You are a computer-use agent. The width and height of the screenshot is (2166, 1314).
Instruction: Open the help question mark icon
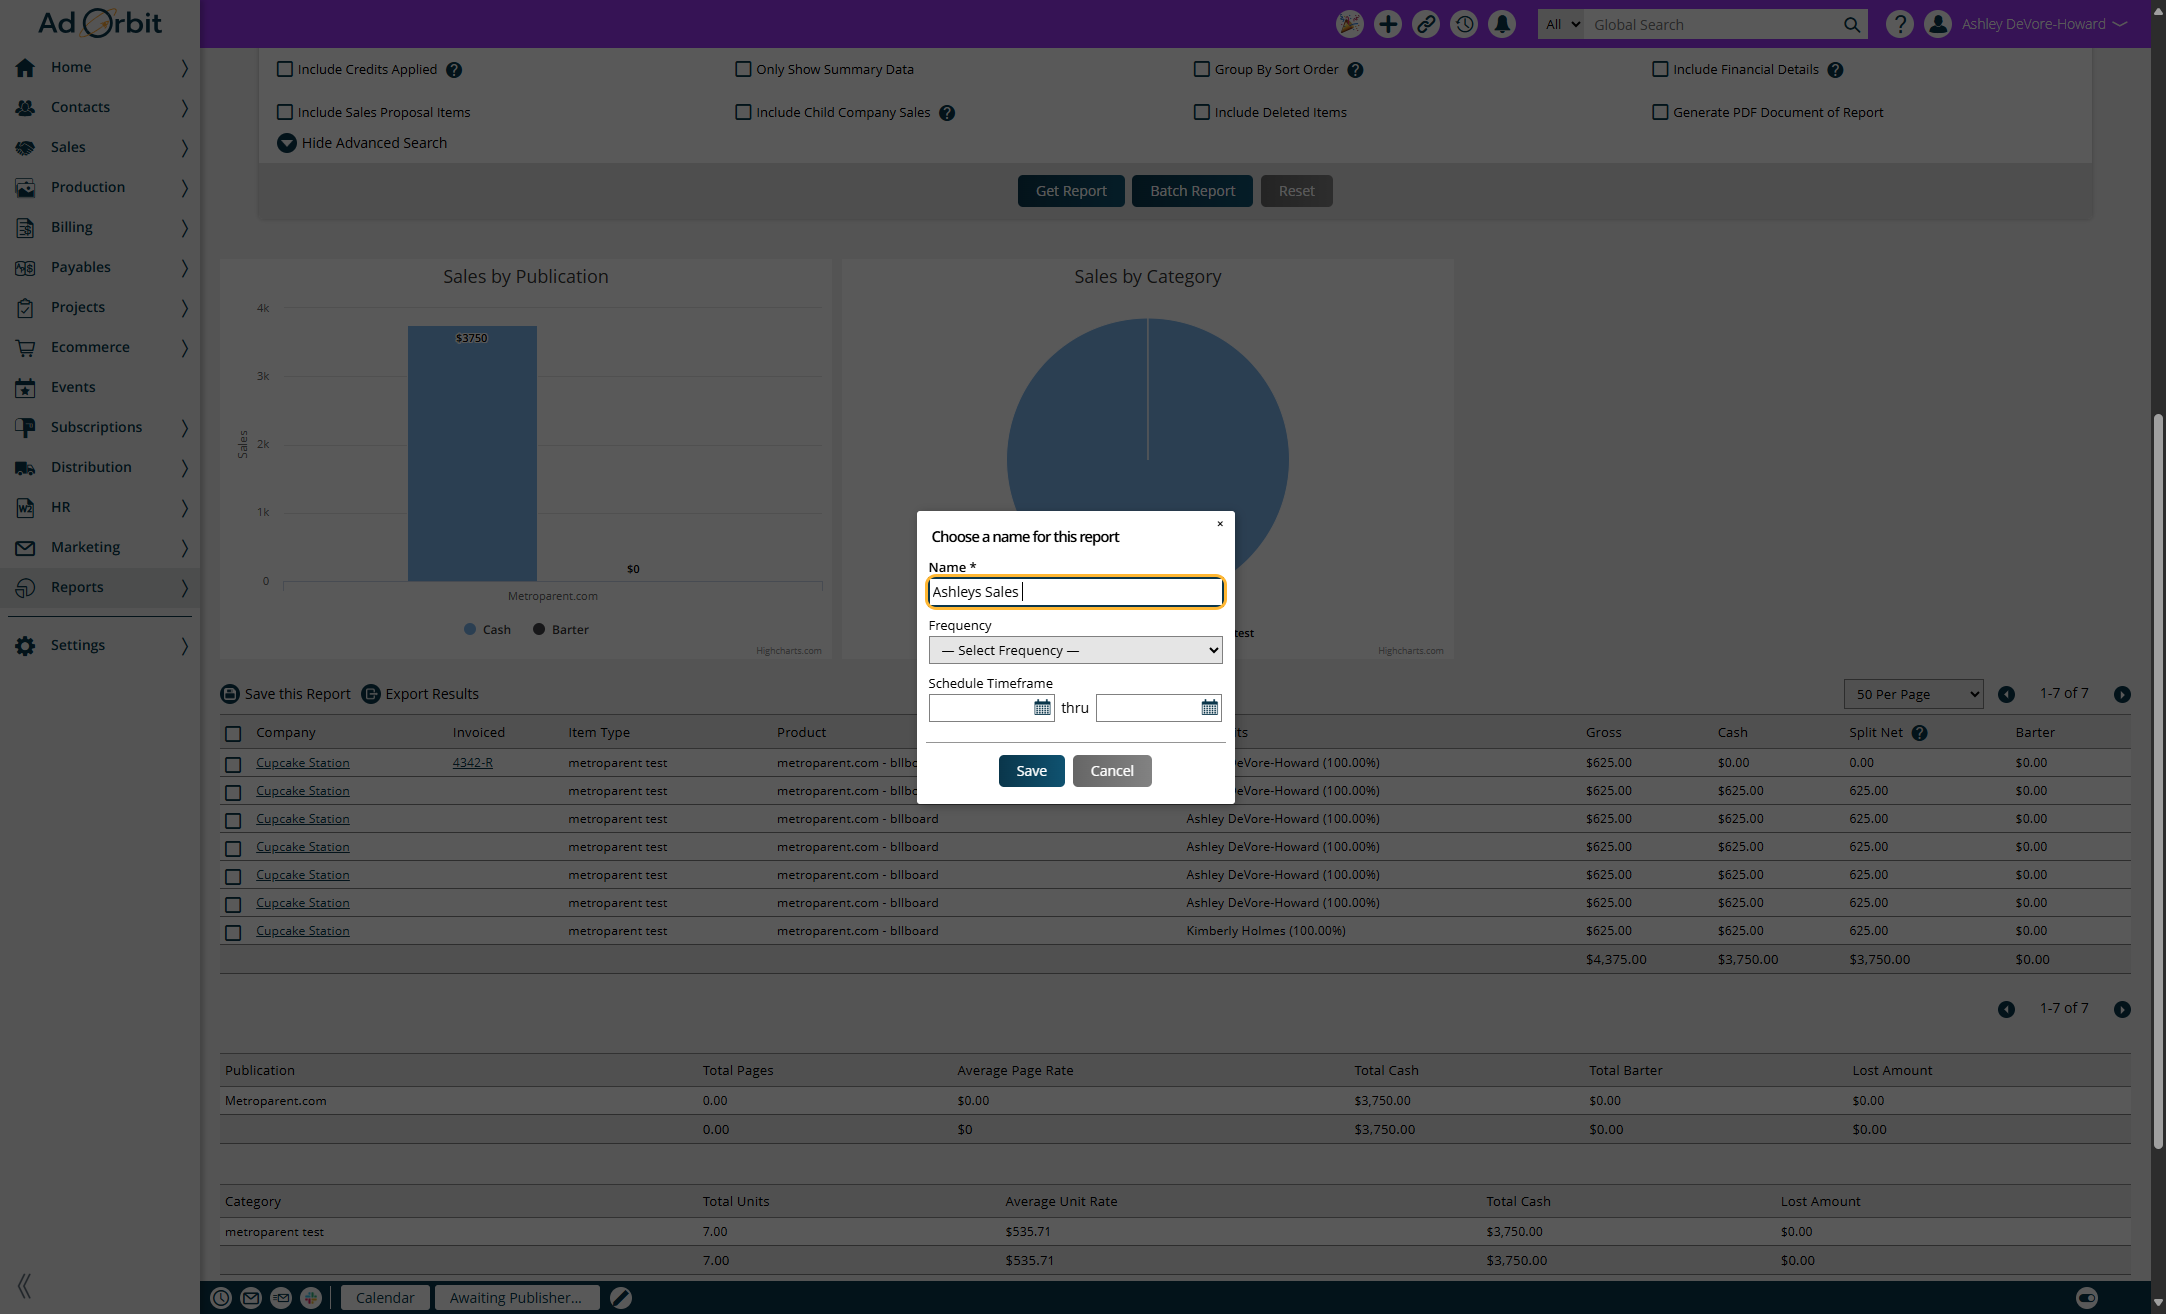tap(1899, 24)
